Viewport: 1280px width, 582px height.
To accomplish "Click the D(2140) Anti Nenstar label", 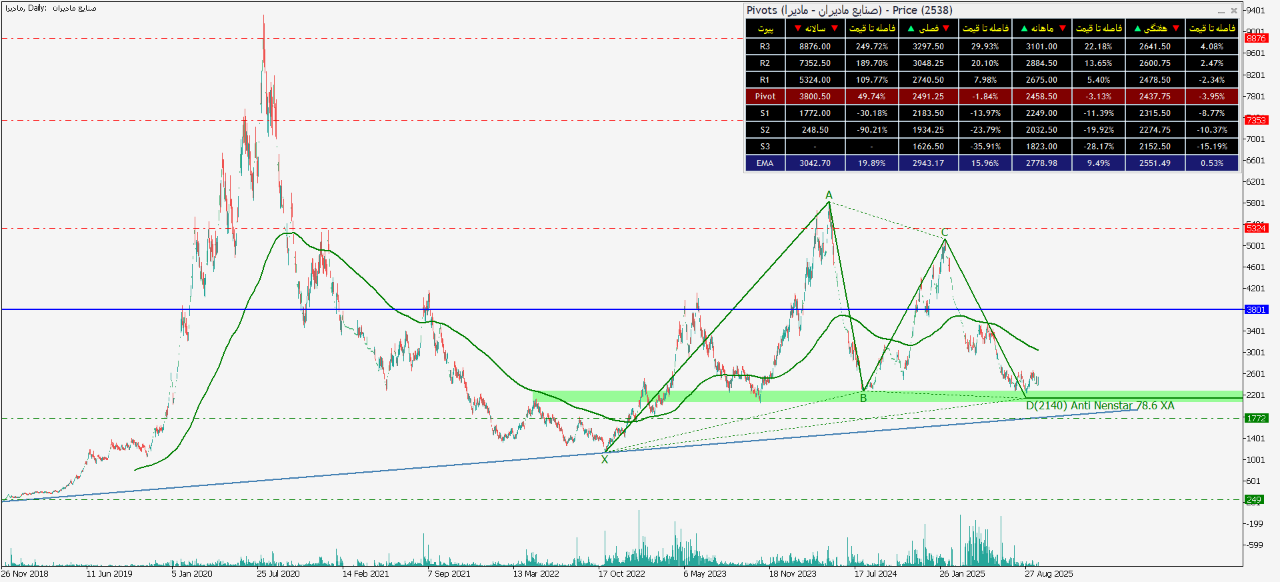I will [x=1100, y=404].
